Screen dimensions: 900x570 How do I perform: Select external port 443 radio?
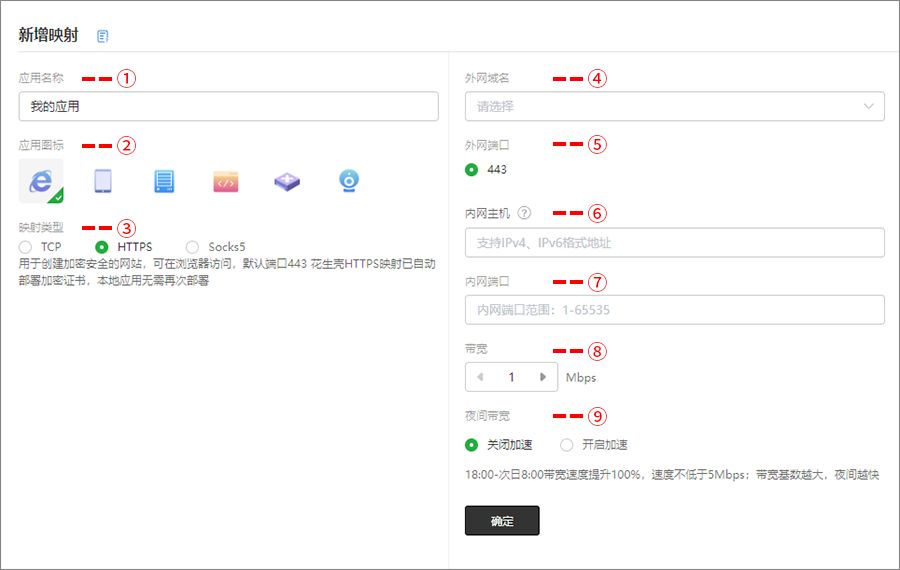coord(471,169)
